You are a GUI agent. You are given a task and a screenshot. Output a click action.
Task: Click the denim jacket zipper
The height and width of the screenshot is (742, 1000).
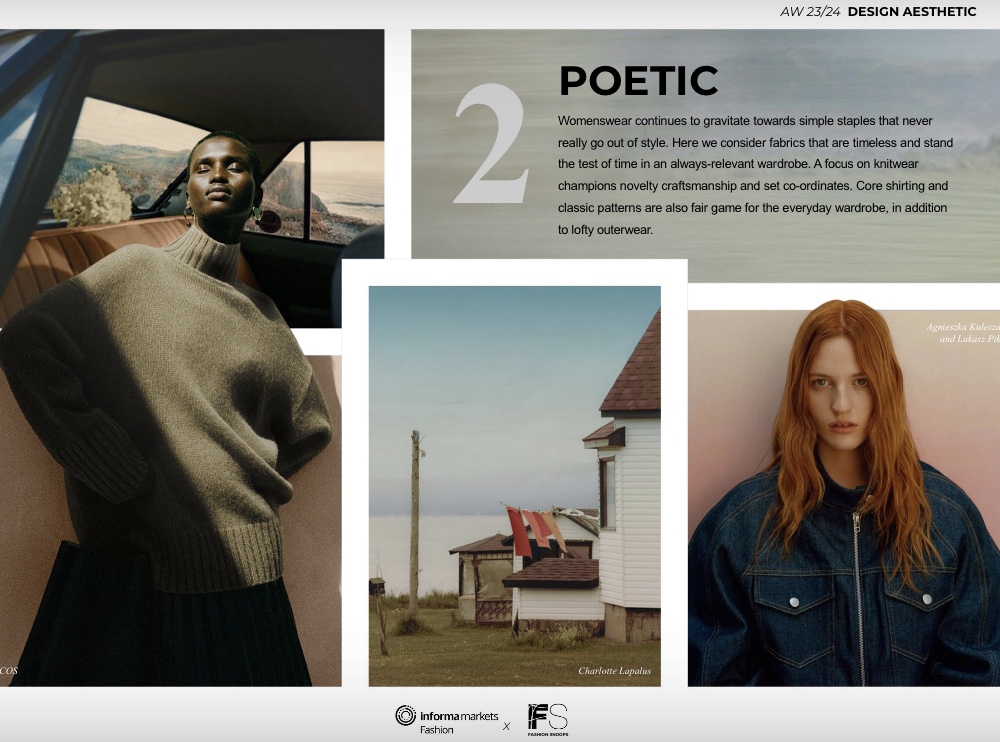[x=857, y=600]
